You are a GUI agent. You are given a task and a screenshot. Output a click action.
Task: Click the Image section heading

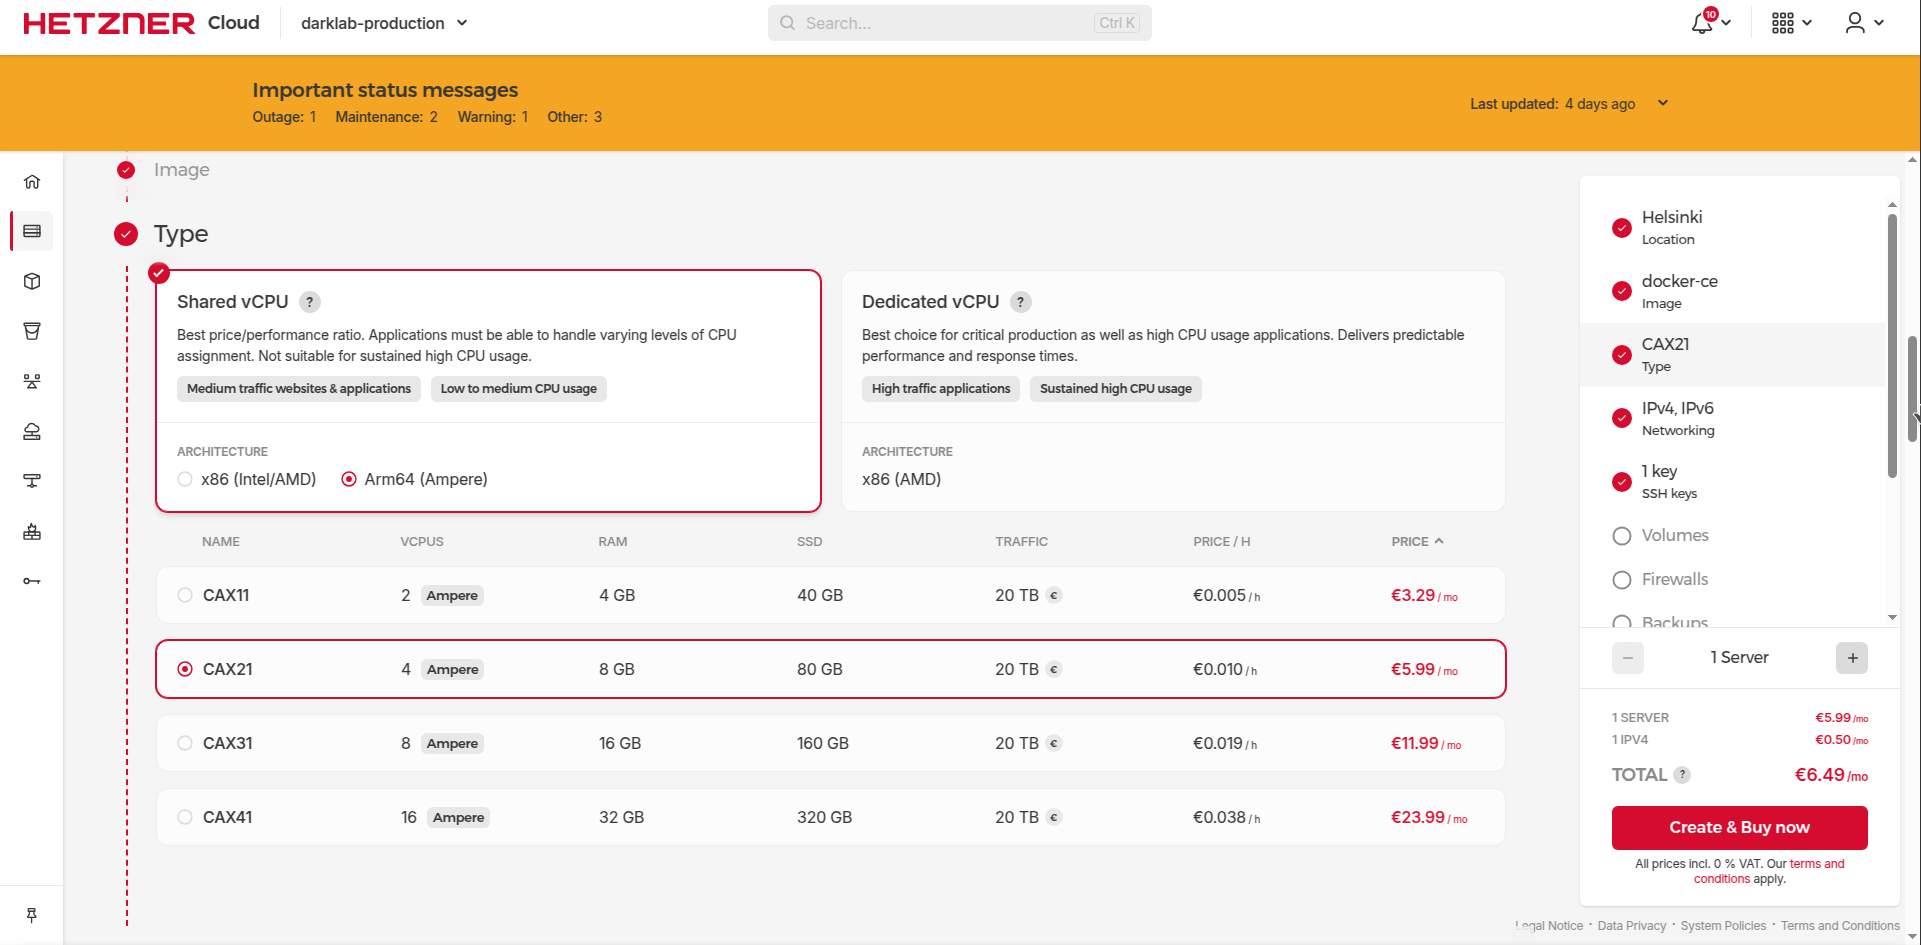tap(182, 170)
